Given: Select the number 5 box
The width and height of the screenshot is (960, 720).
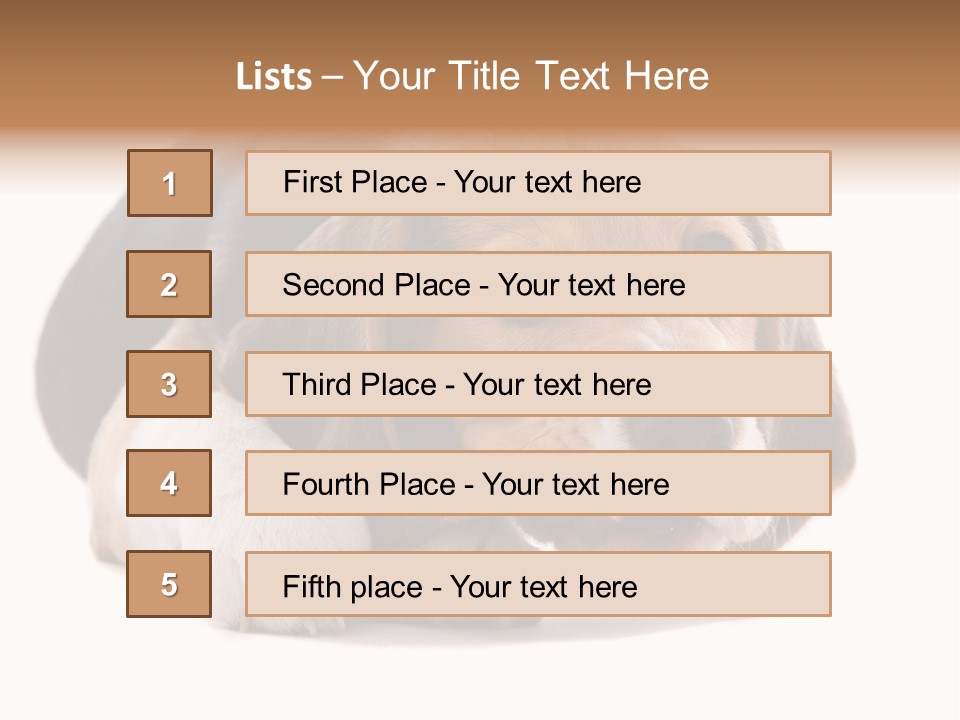Looking at the screenshot, I should [169, 584].
